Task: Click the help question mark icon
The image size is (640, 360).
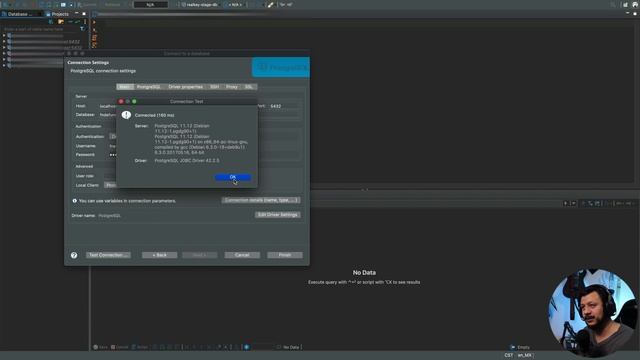Action: (x=74, y=256)
